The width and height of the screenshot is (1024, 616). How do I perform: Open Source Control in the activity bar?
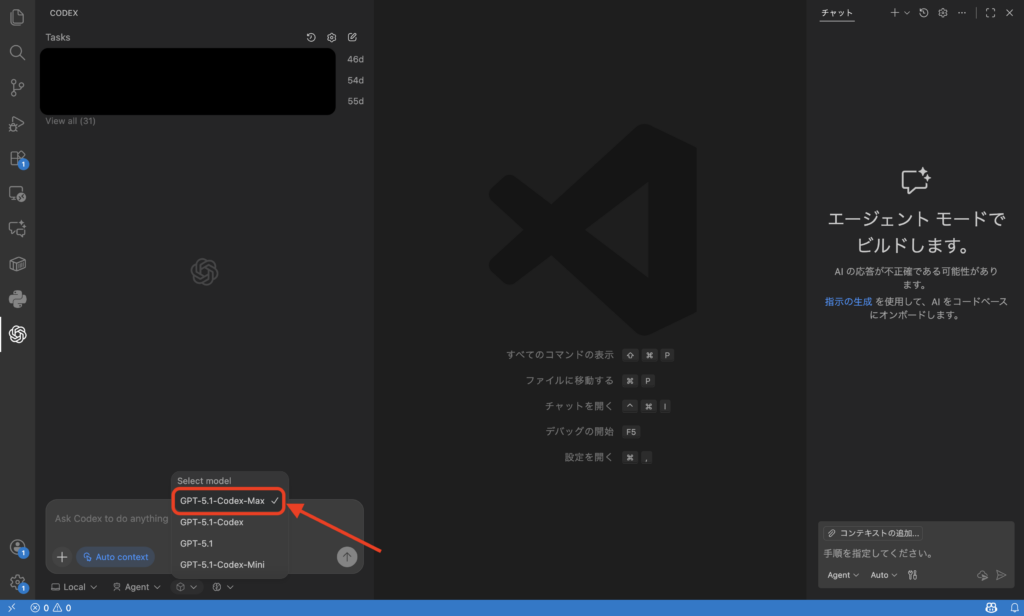click(17, 88)
